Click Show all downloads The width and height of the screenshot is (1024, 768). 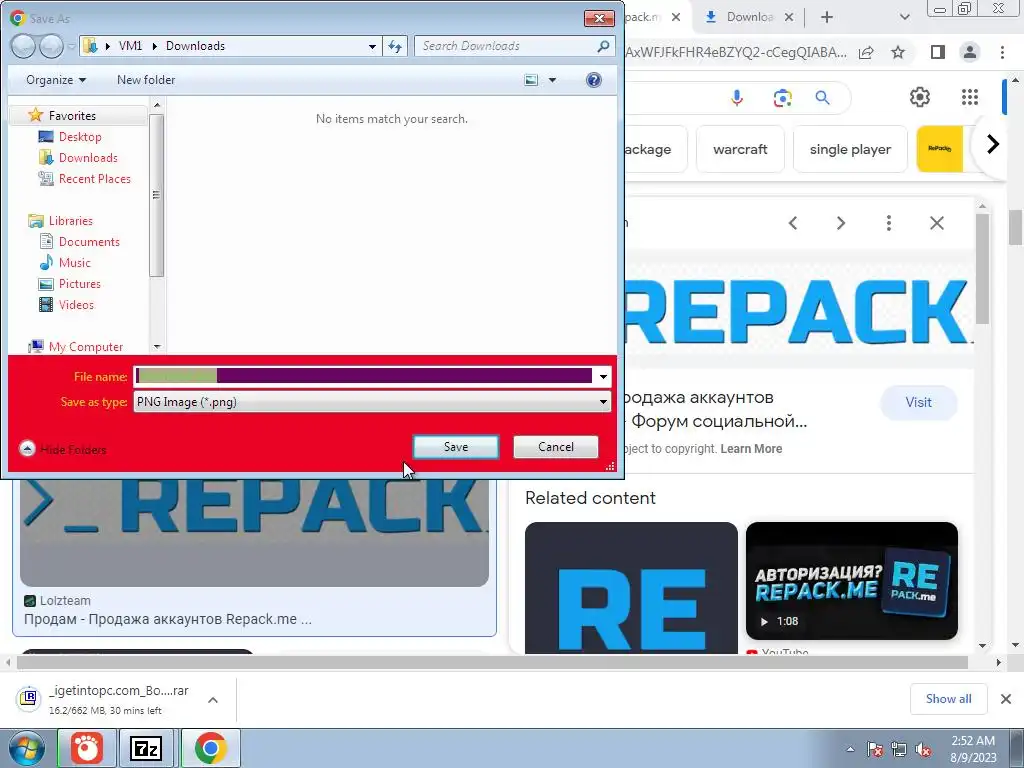(948, 699)
